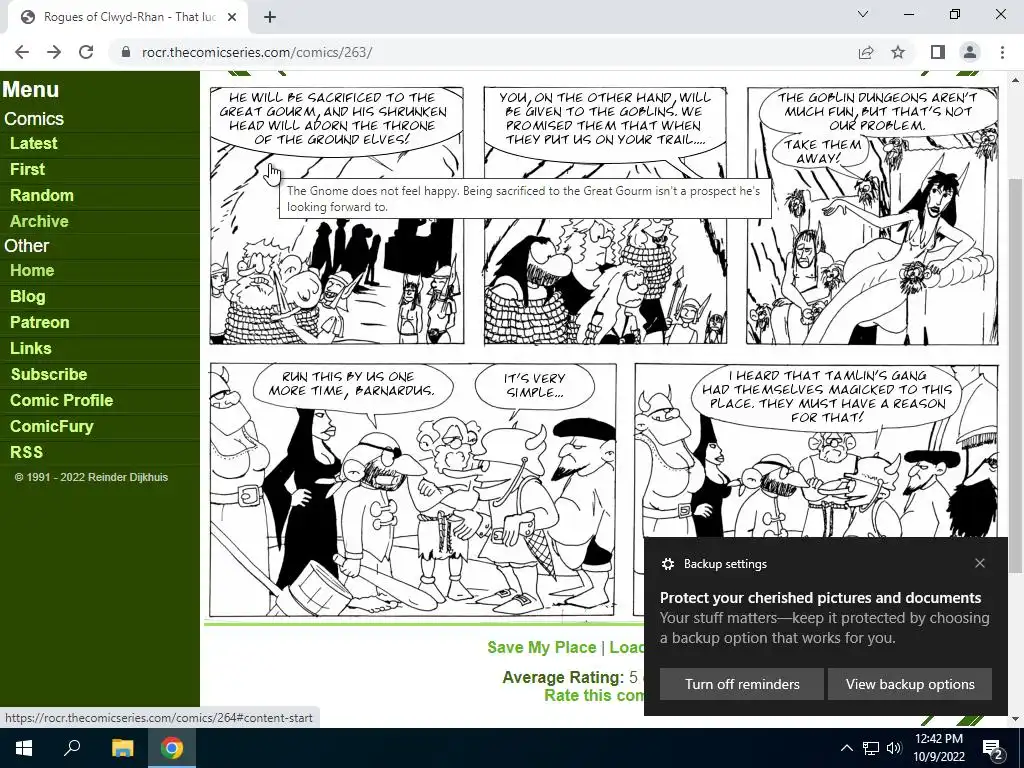1024x768 pixels.
Task: Click Chrome icon in taskbar
Action: [172, 748]
